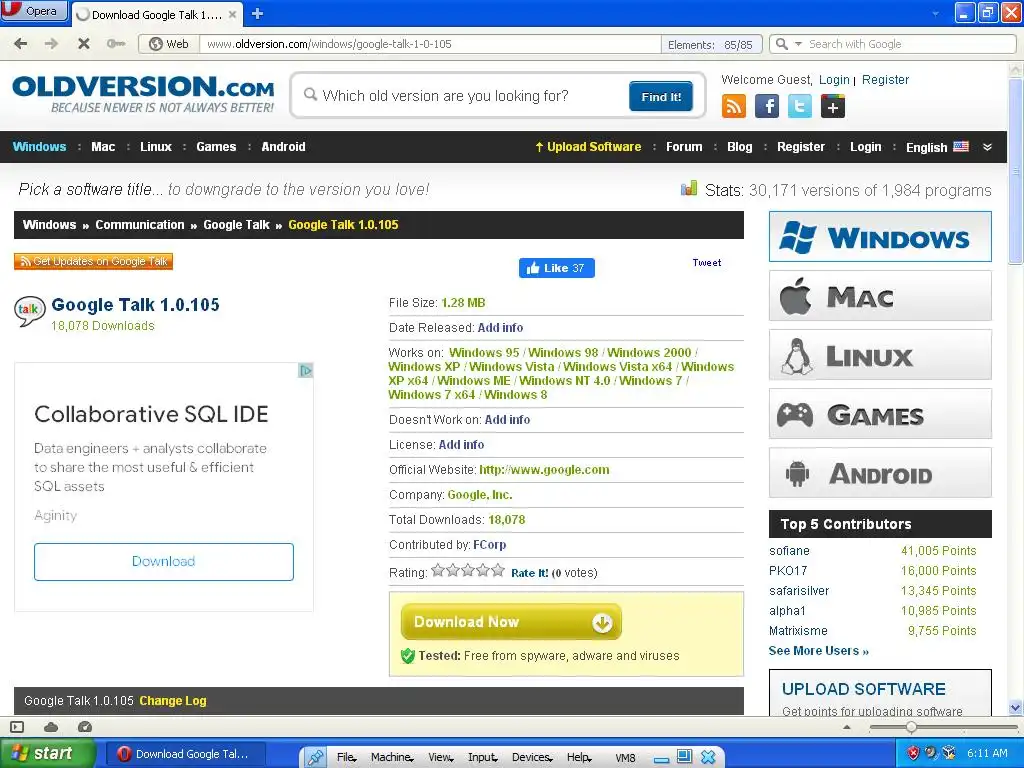Click the ad choices icon on the ad
The image size is (1024, 768).
(x=305, y=370)
